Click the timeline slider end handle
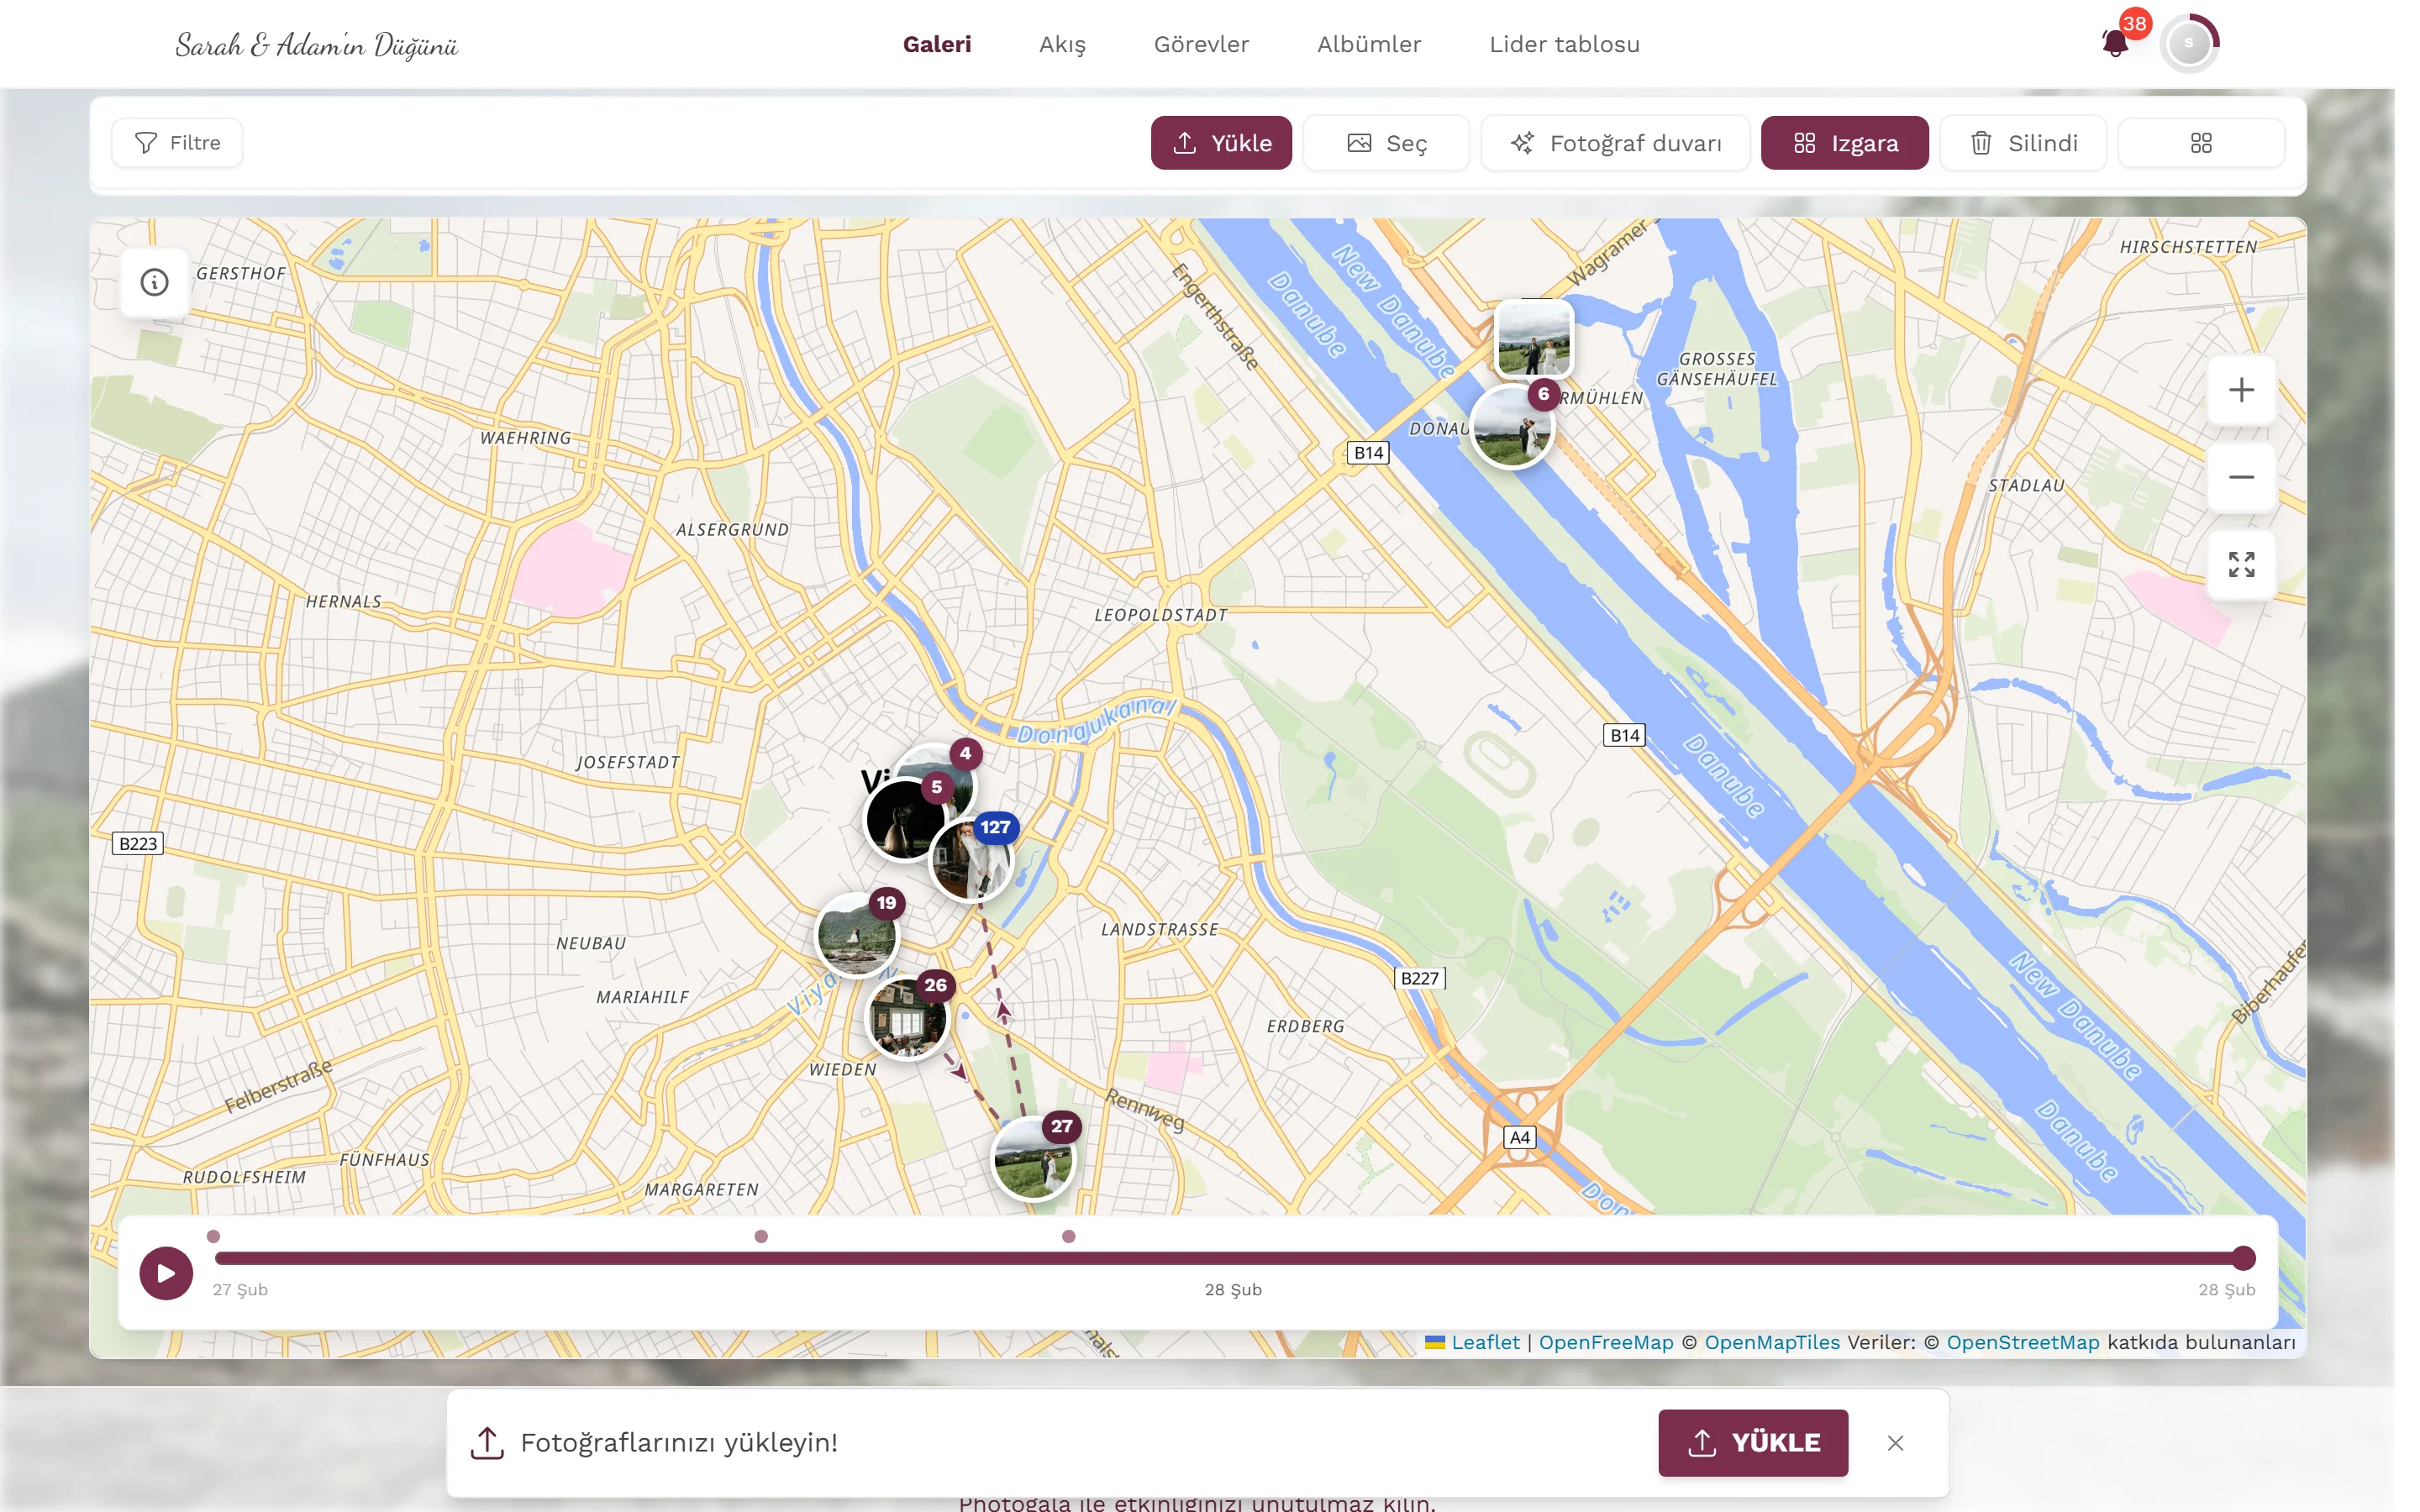The width and height of the screenshot is (2420, 1512). pyautogui.click(x=2243, y=1258)
